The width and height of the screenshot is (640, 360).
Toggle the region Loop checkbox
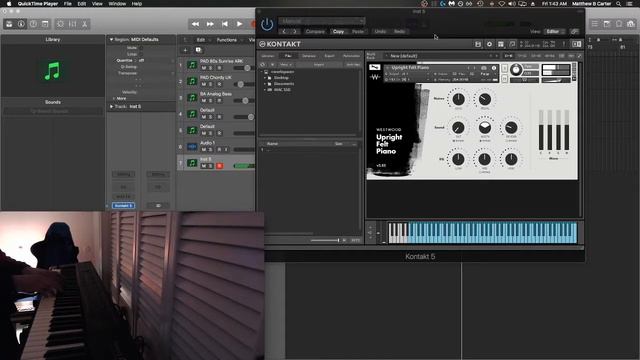click(141, 54)
